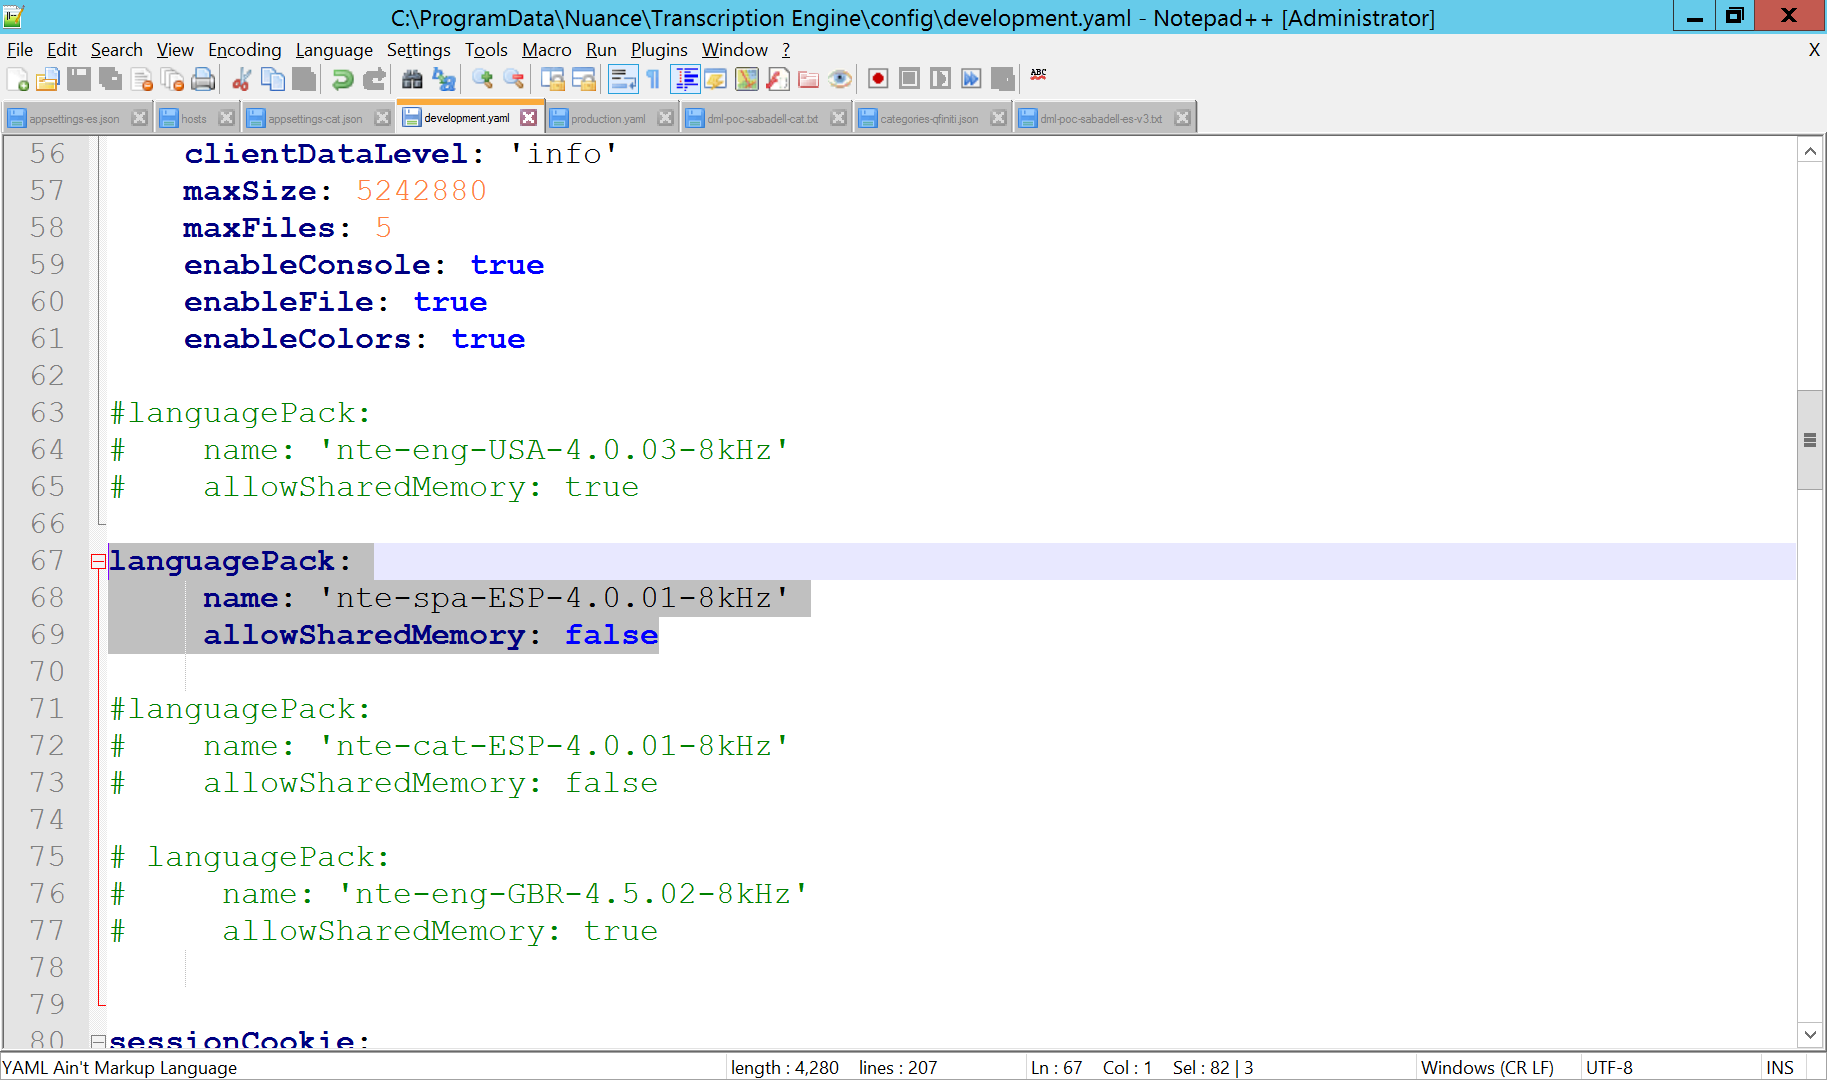The height and width of the screenshot is (1080, 1827).
Task: Zoom in on the document
Action: (484, 79)
